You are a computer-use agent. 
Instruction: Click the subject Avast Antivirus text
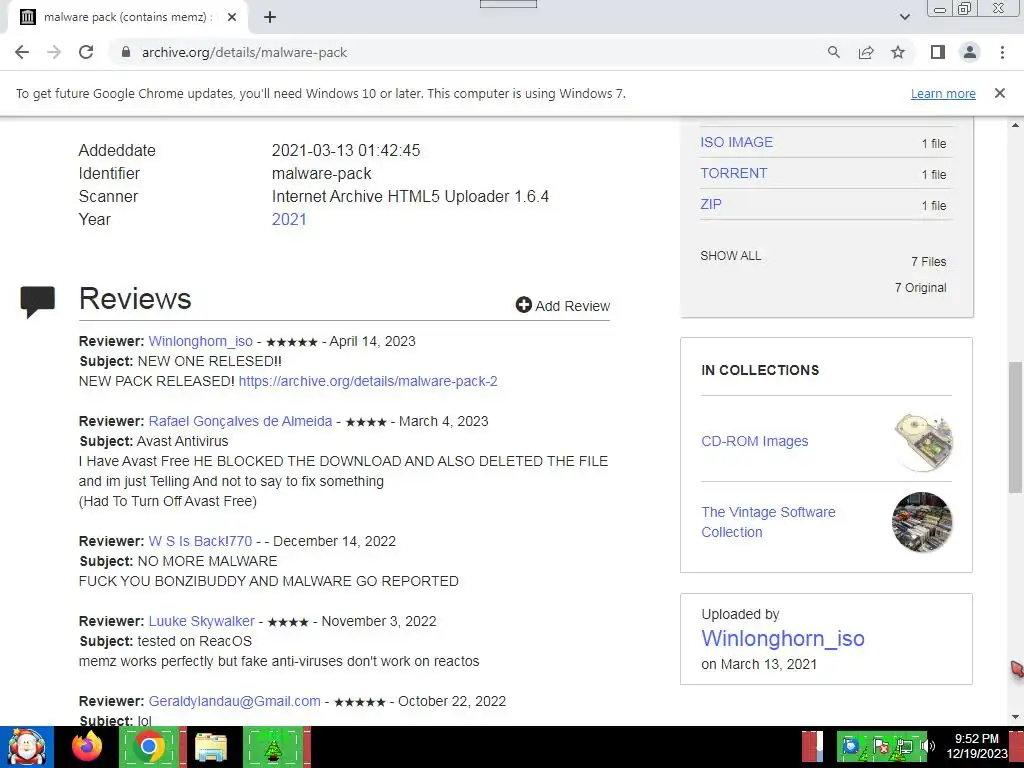(183, 441)
